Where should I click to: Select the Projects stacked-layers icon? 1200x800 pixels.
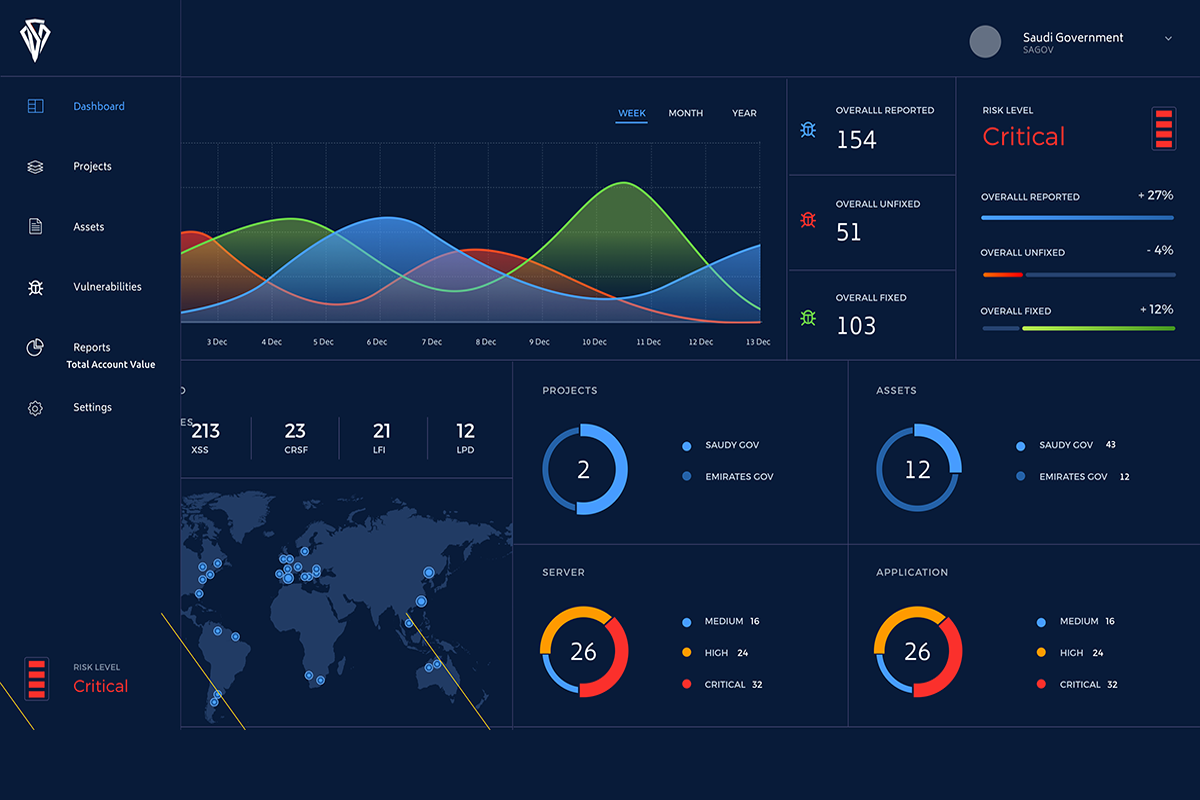35,167
